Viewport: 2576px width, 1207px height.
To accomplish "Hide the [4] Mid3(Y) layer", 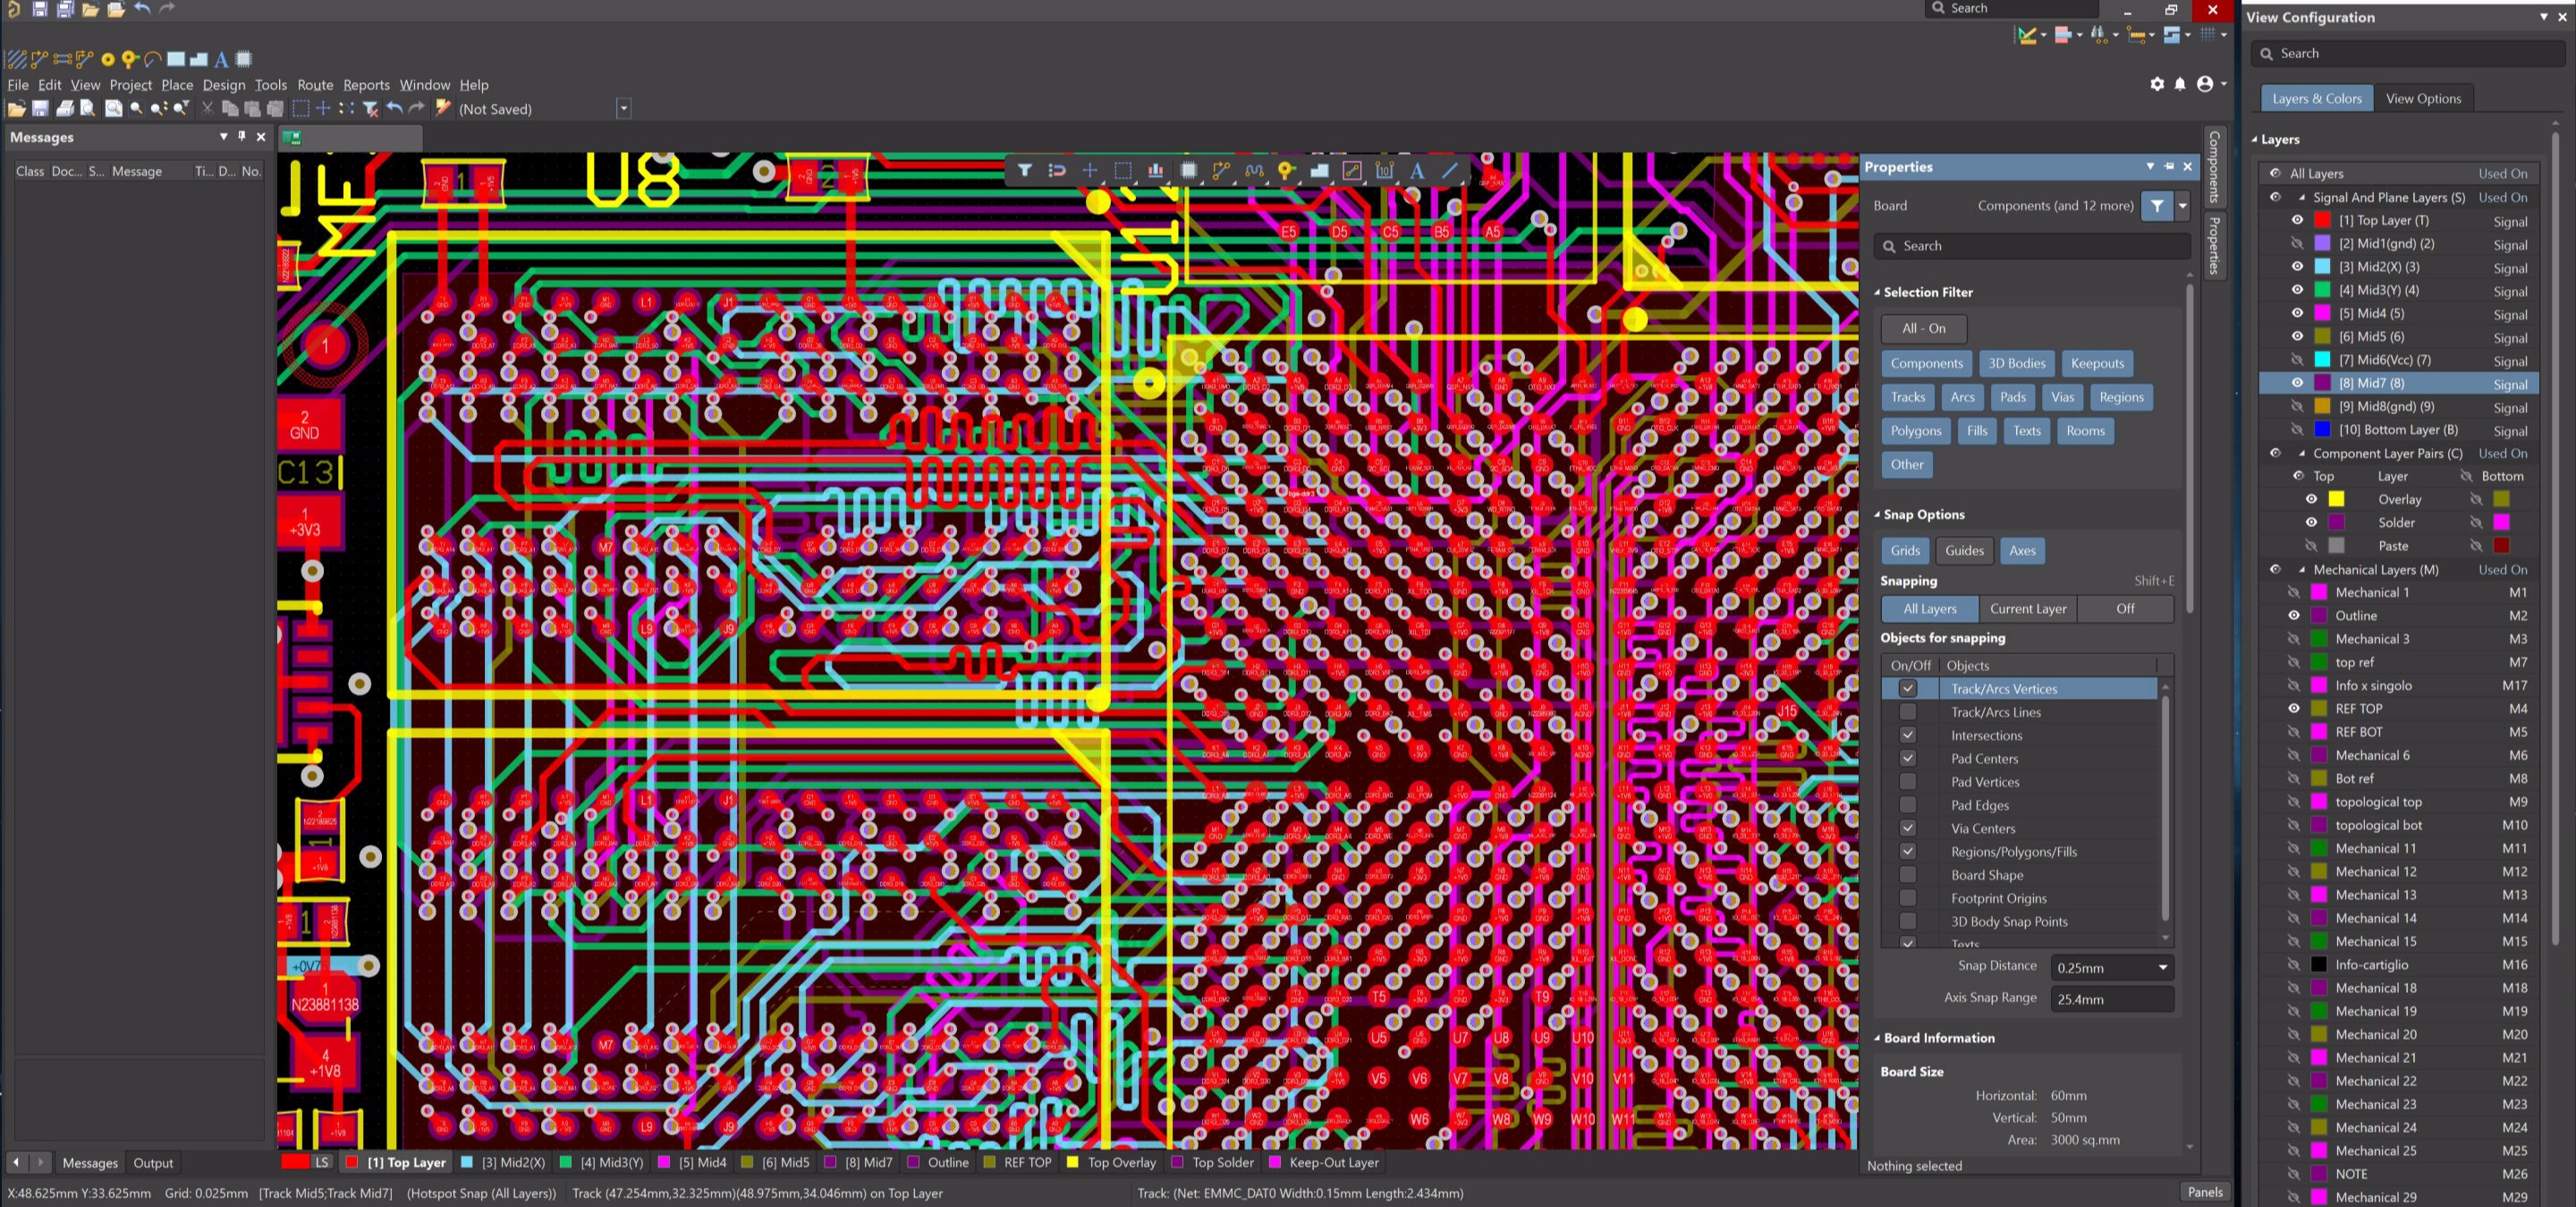I will 2297,290.
